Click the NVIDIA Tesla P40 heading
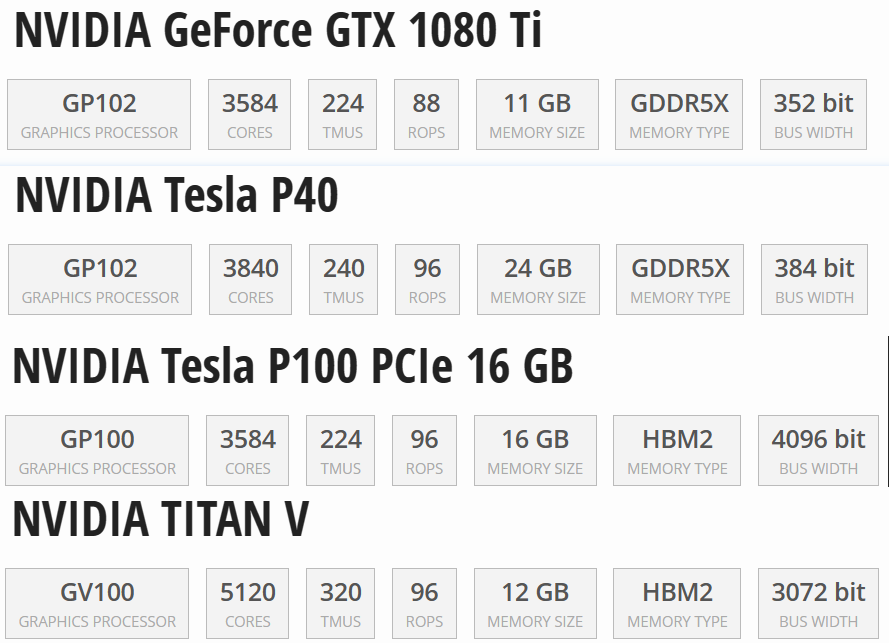This screenshot has width=889, height=643. [177, 196]
